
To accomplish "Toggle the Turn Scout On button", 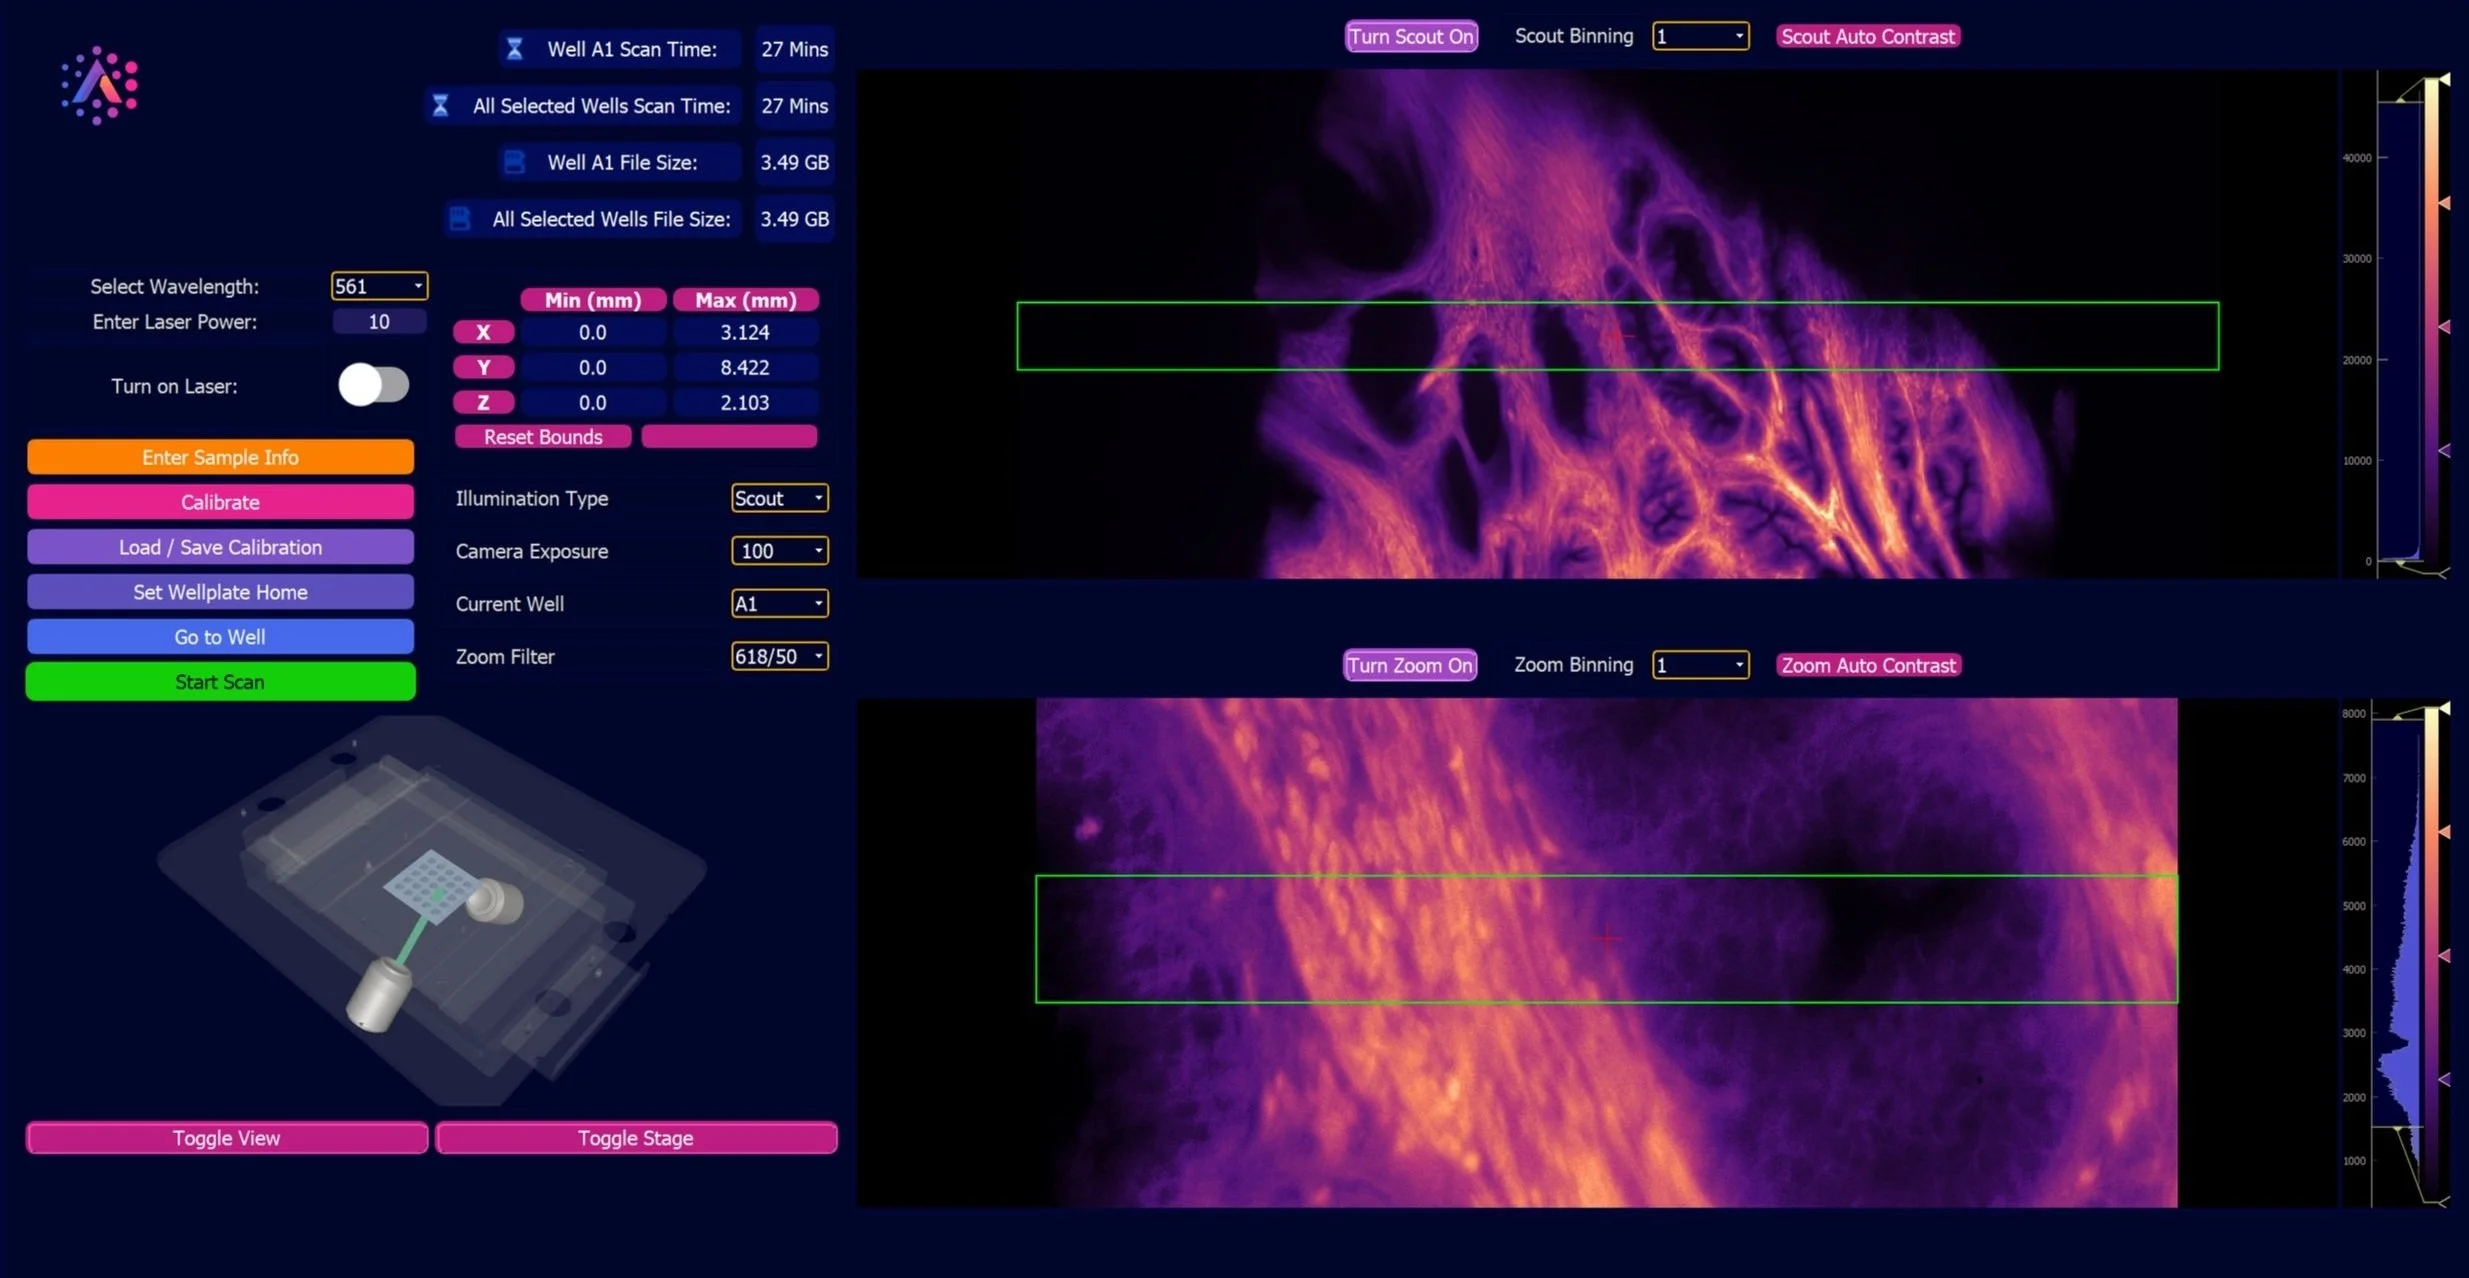I will coord(1411,37).
